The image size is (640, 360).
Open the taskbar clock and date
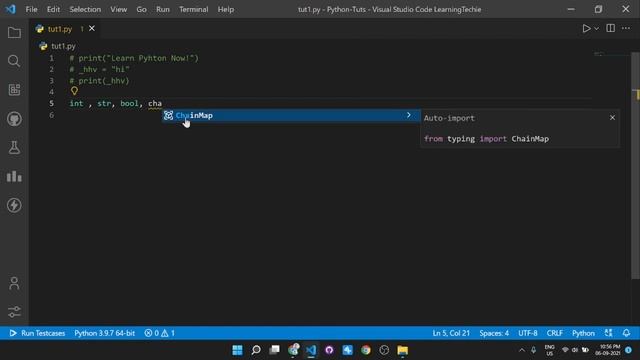pos(608,350)
